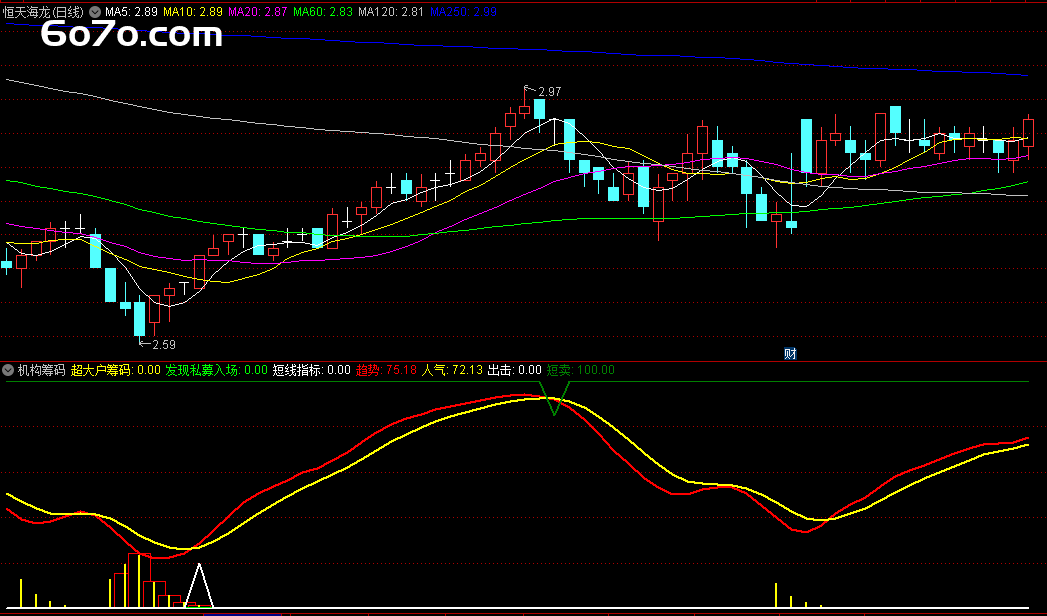Click the 2.59 low price marker
The width and height of the screenshot is (1047, 616).
(162, 345)
